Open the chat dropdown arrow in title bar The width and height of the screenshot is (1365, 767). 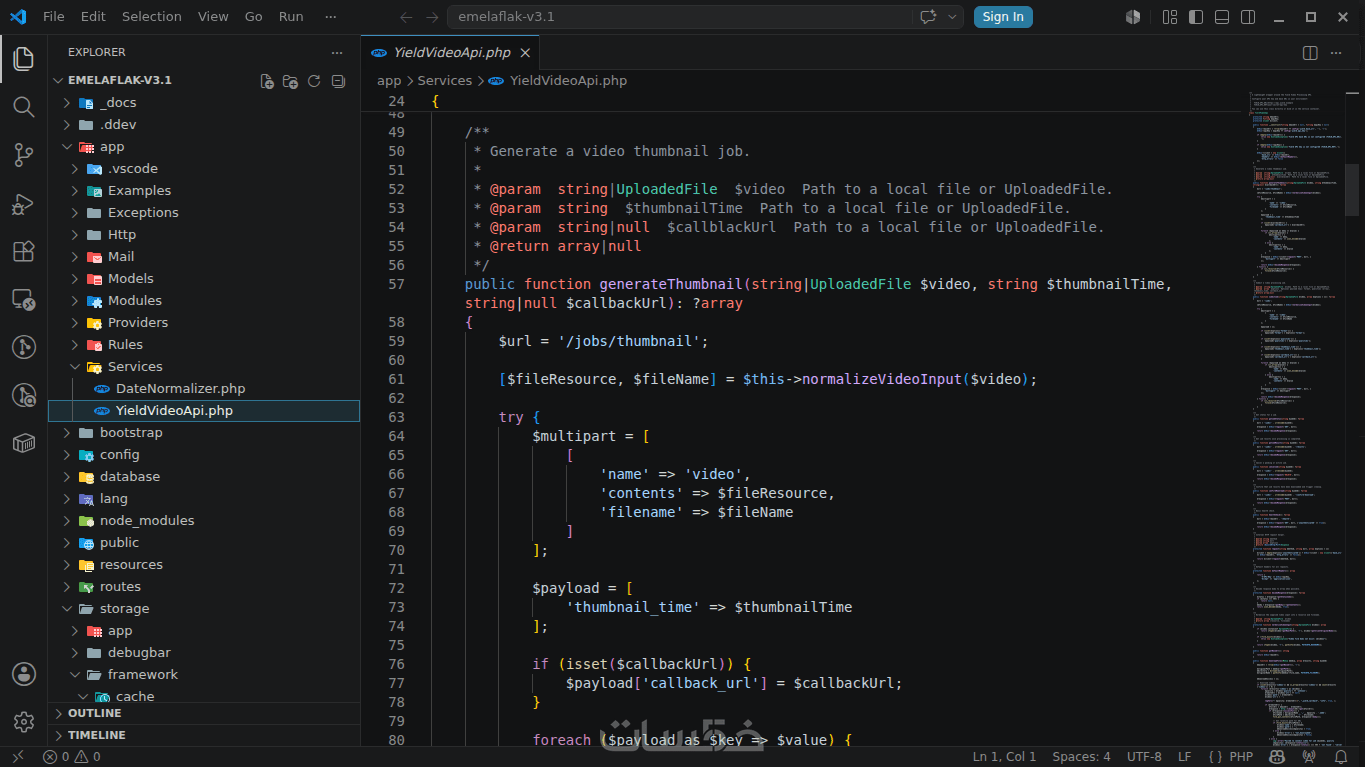[x=953, y=17]
